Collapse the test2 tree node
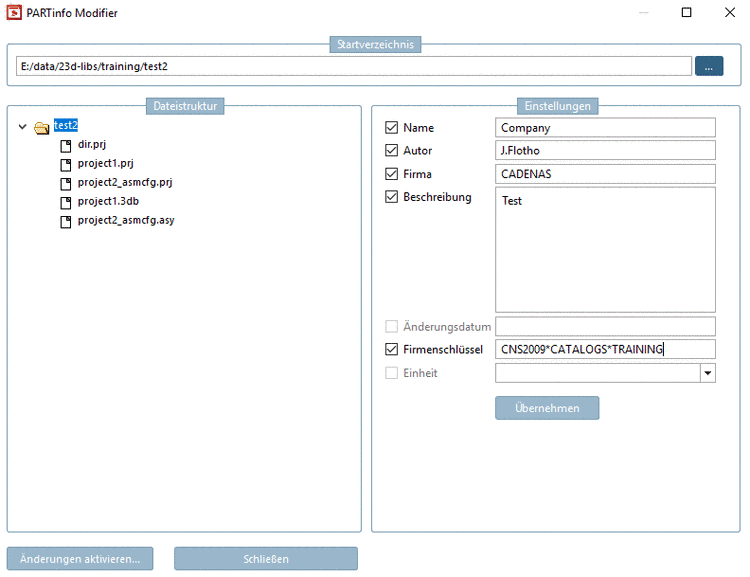750x577 pixels. [22, 127]
